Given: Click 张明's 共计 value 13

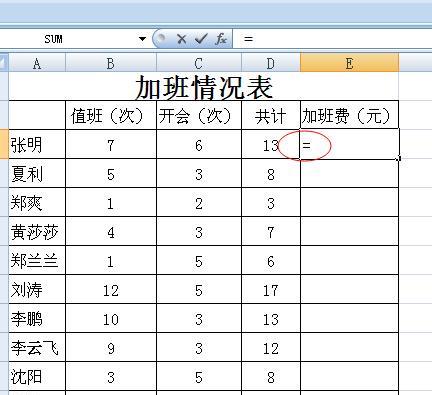Looking at the screenshot, I should pos(271,144).
